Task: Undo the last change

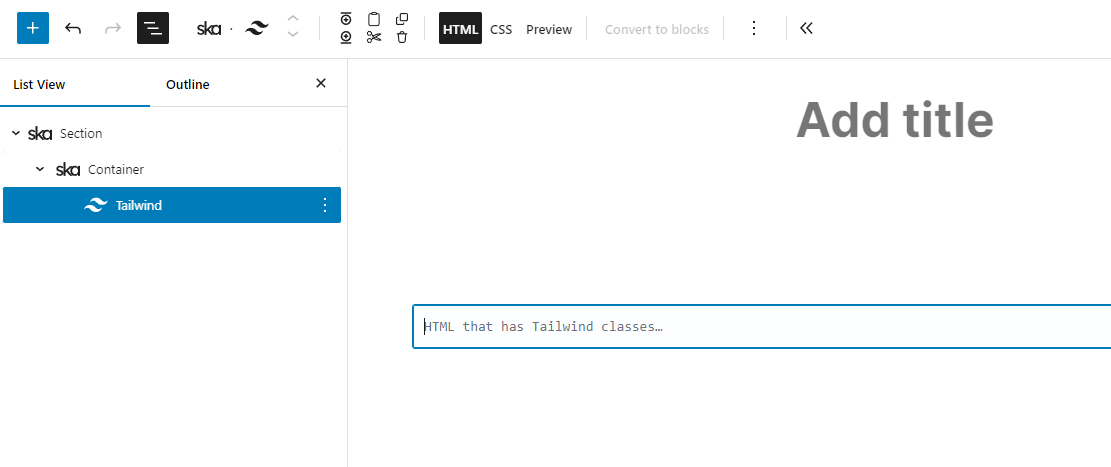Action: [x=73, y=28]
